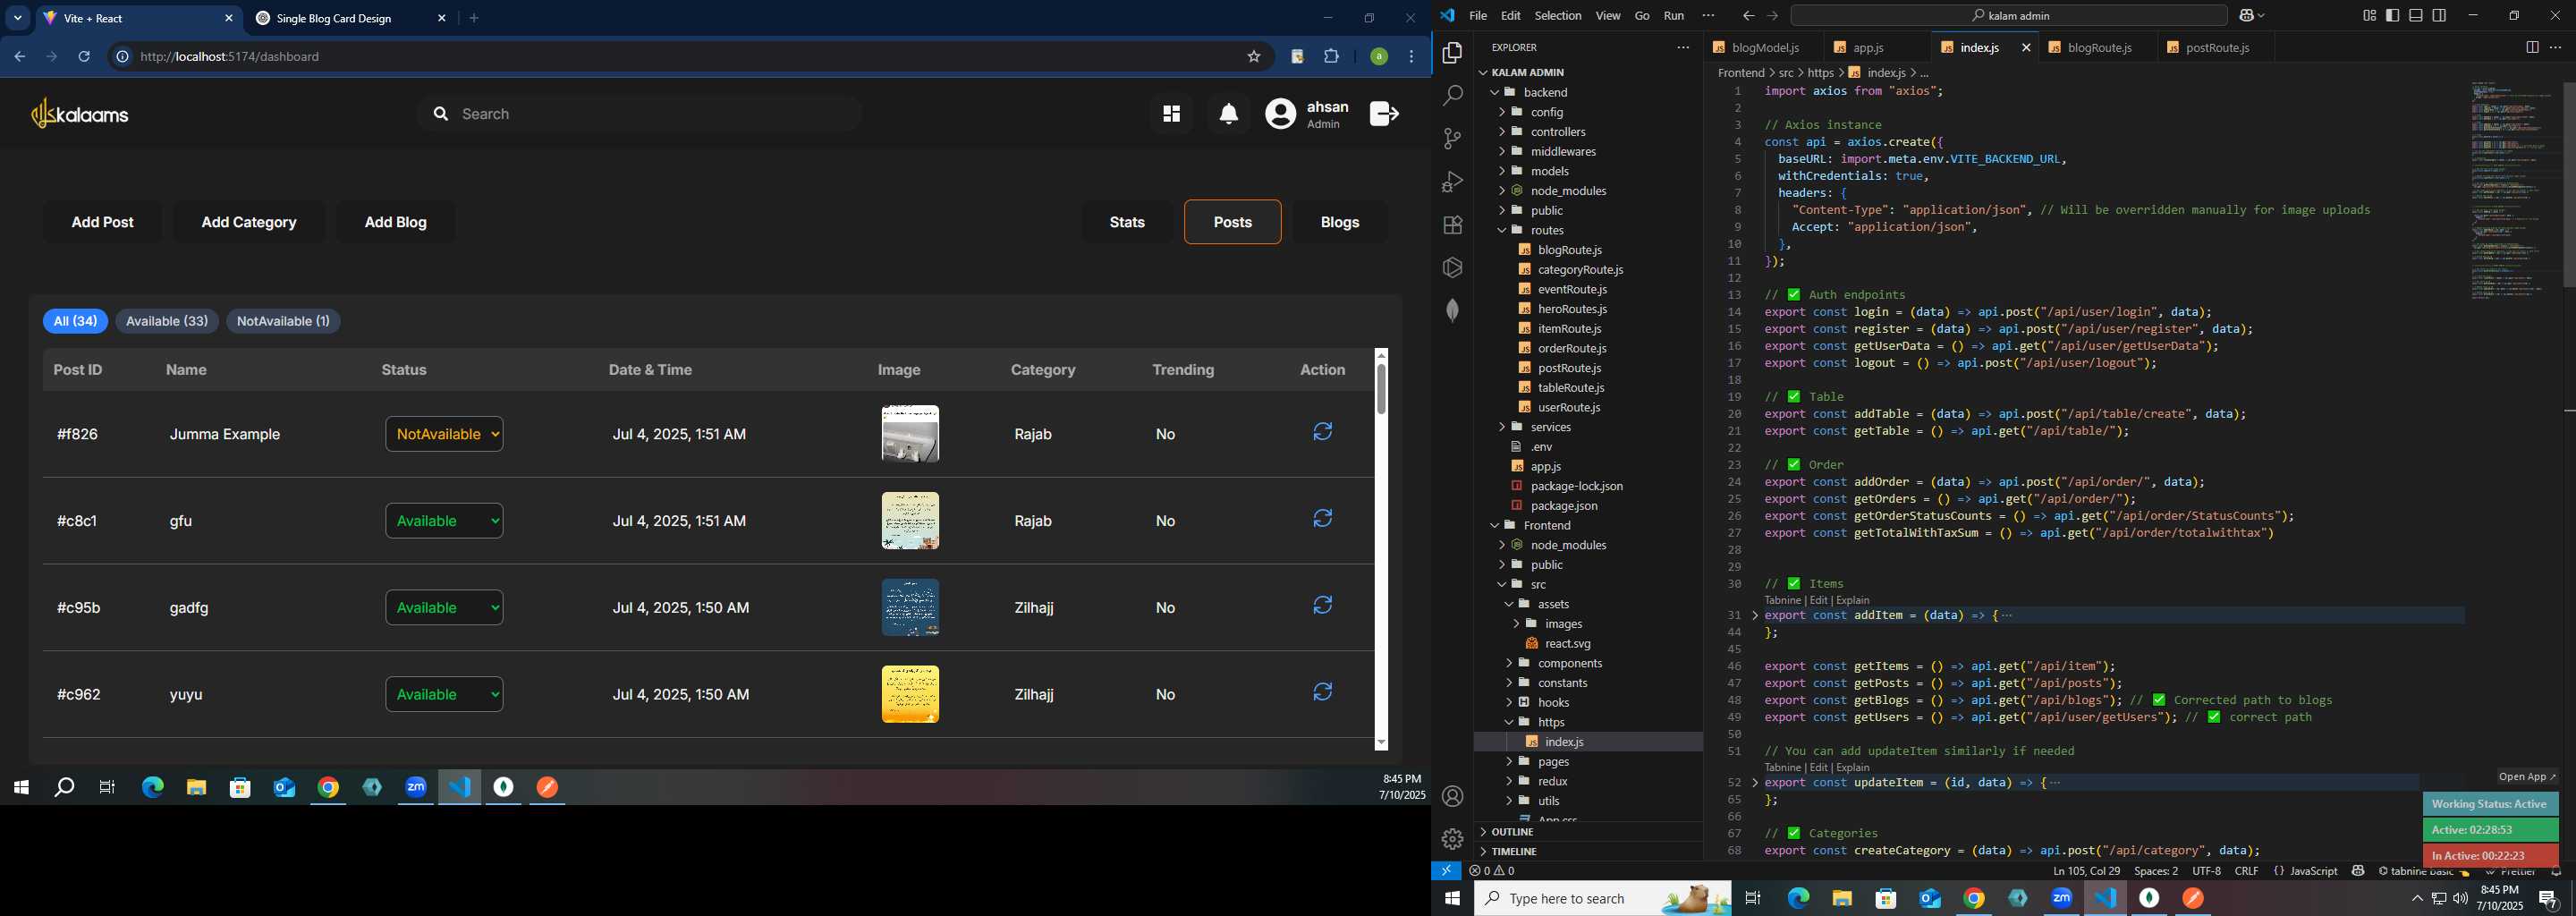Viewport: 2576px width, 916px height.
Task: Open the dashboard grid icon in Kalaams header
Action: (1171, 114)
